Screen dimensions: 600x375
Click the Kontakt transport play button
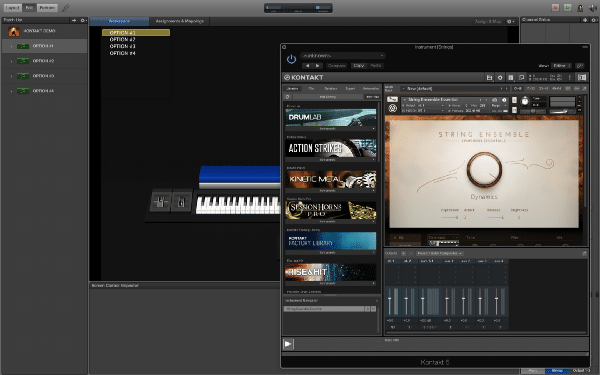pyautogui.click(x=288, y=344)
